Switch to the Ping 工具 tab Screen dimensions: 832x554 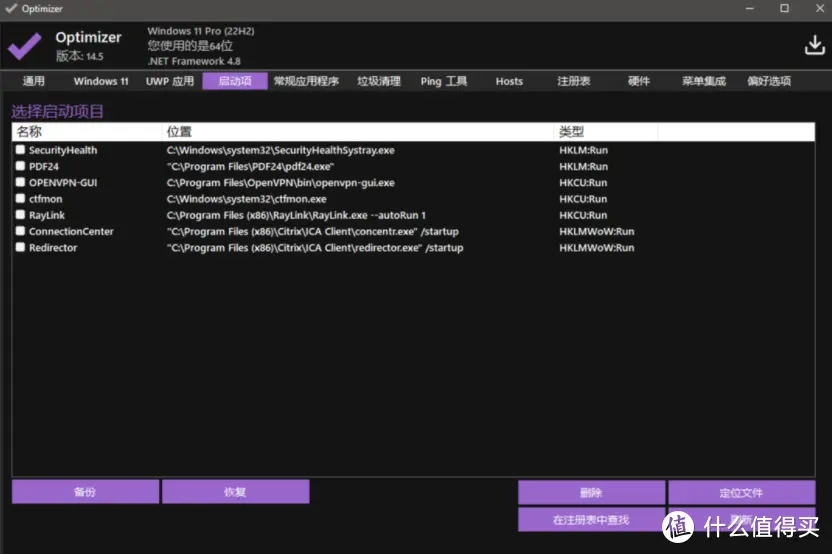pyautogui.click(x=444, y=81)
